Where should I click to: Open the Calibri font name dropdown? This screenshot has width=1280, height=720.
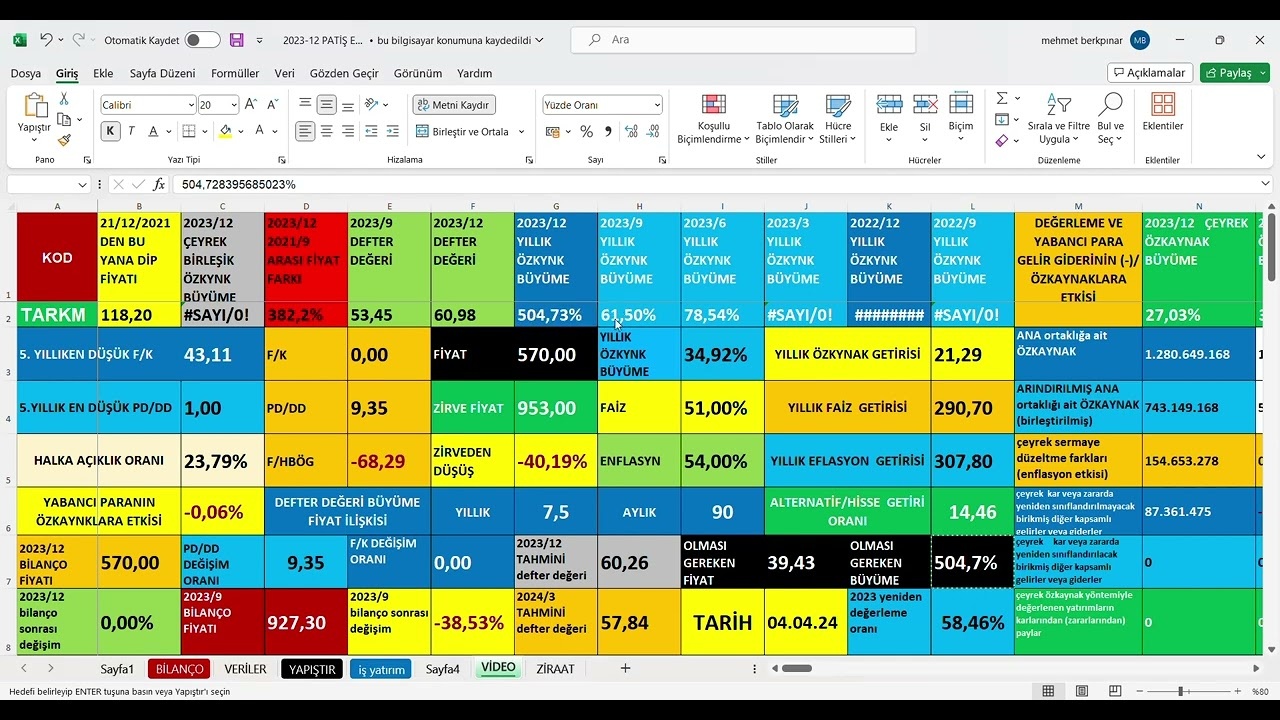tap(191, 105)
